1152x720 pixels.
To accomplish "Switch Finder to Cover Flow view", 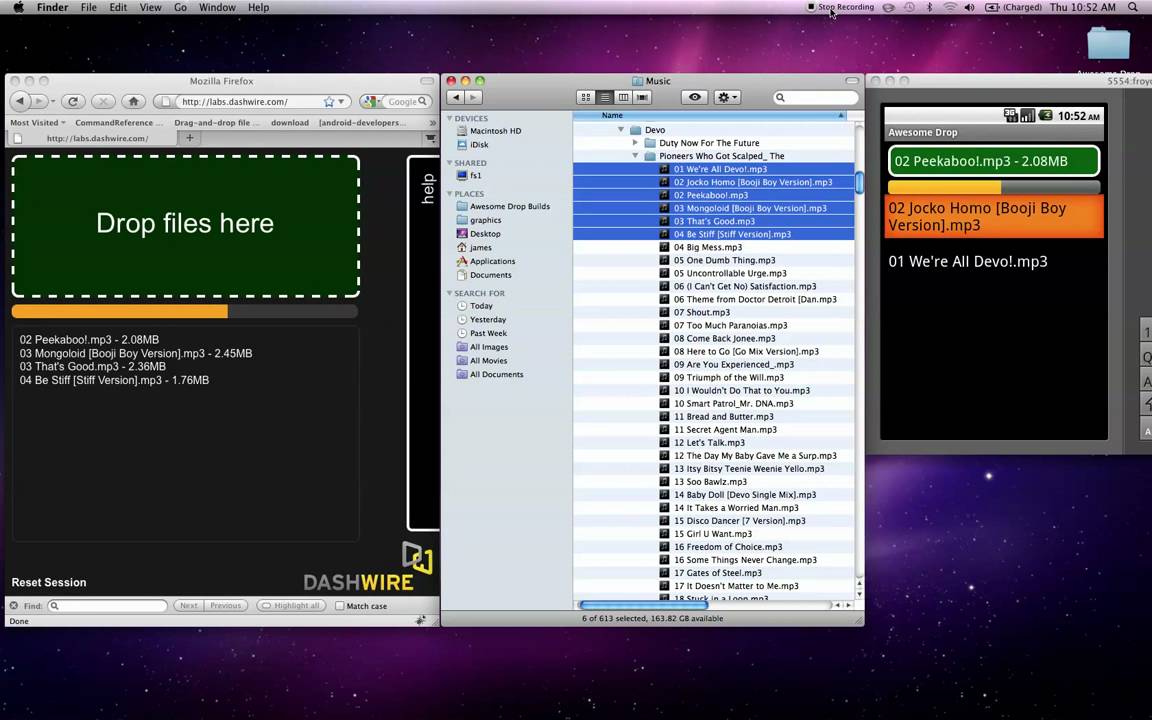I will pos(642,97).
